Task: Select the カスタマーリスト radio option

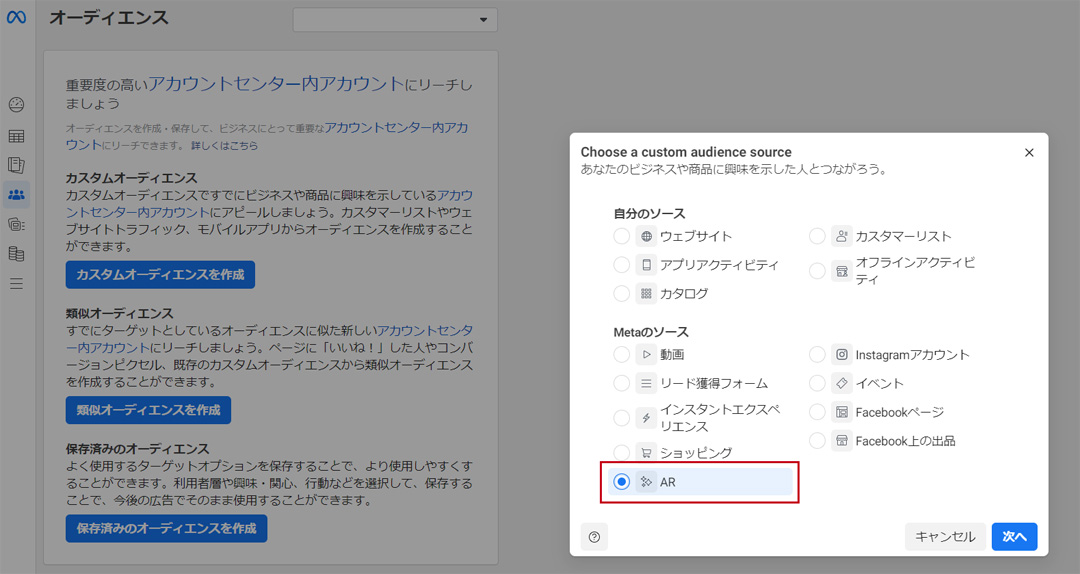Action: [x=818, y=237]
